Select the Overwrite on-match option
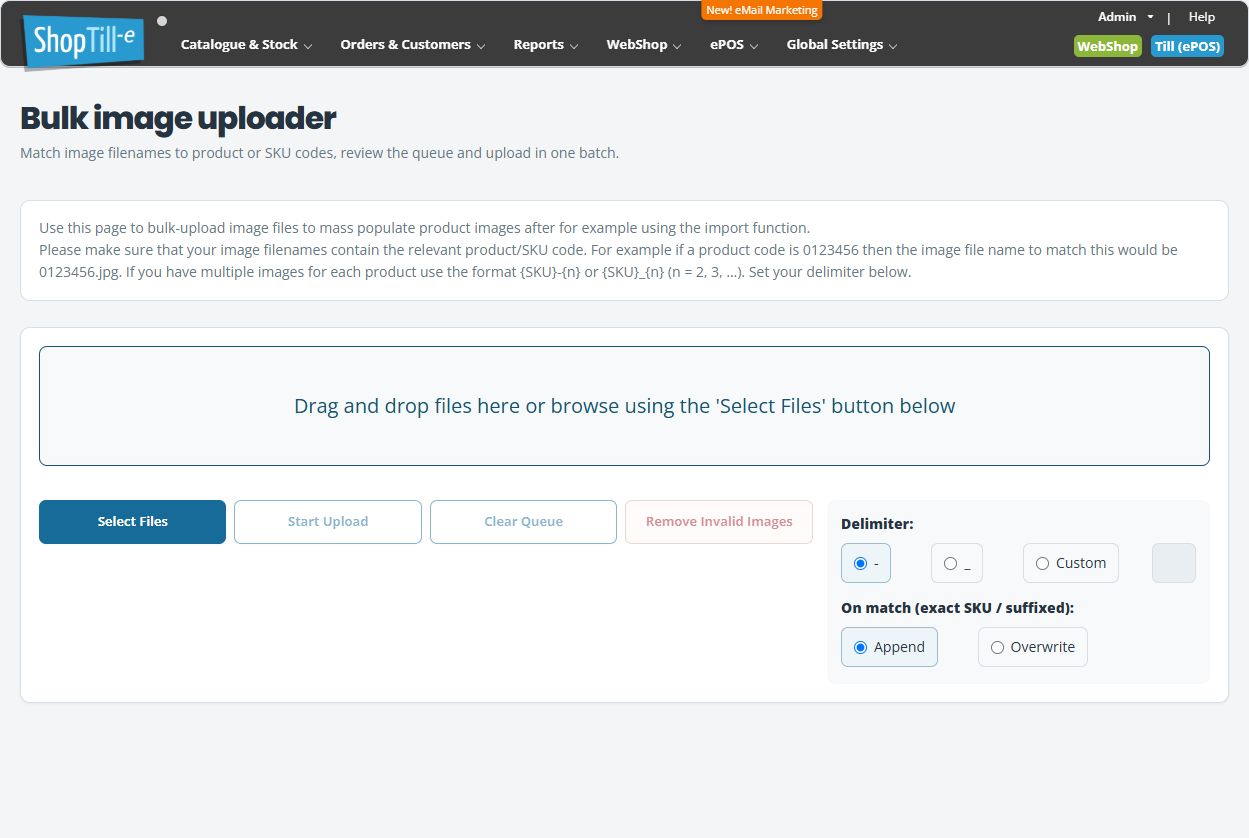 point(1032,647)
